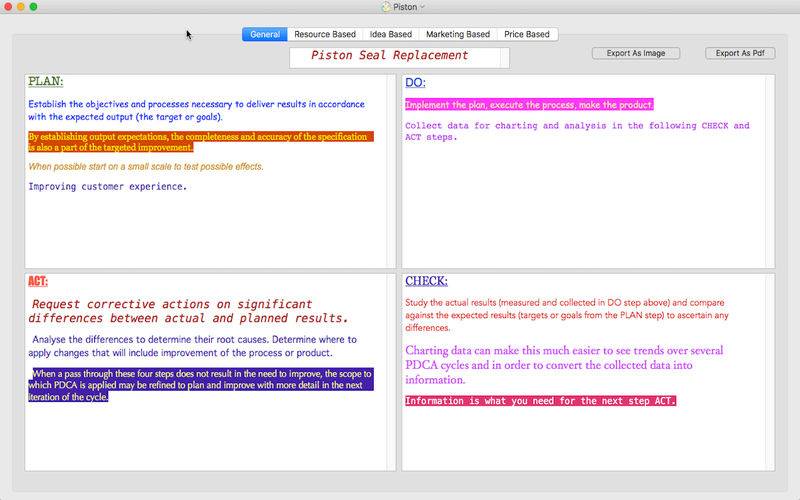Click the PLAN: heading
This screenshot has height=500, width=800.
[x=46, y=82]
